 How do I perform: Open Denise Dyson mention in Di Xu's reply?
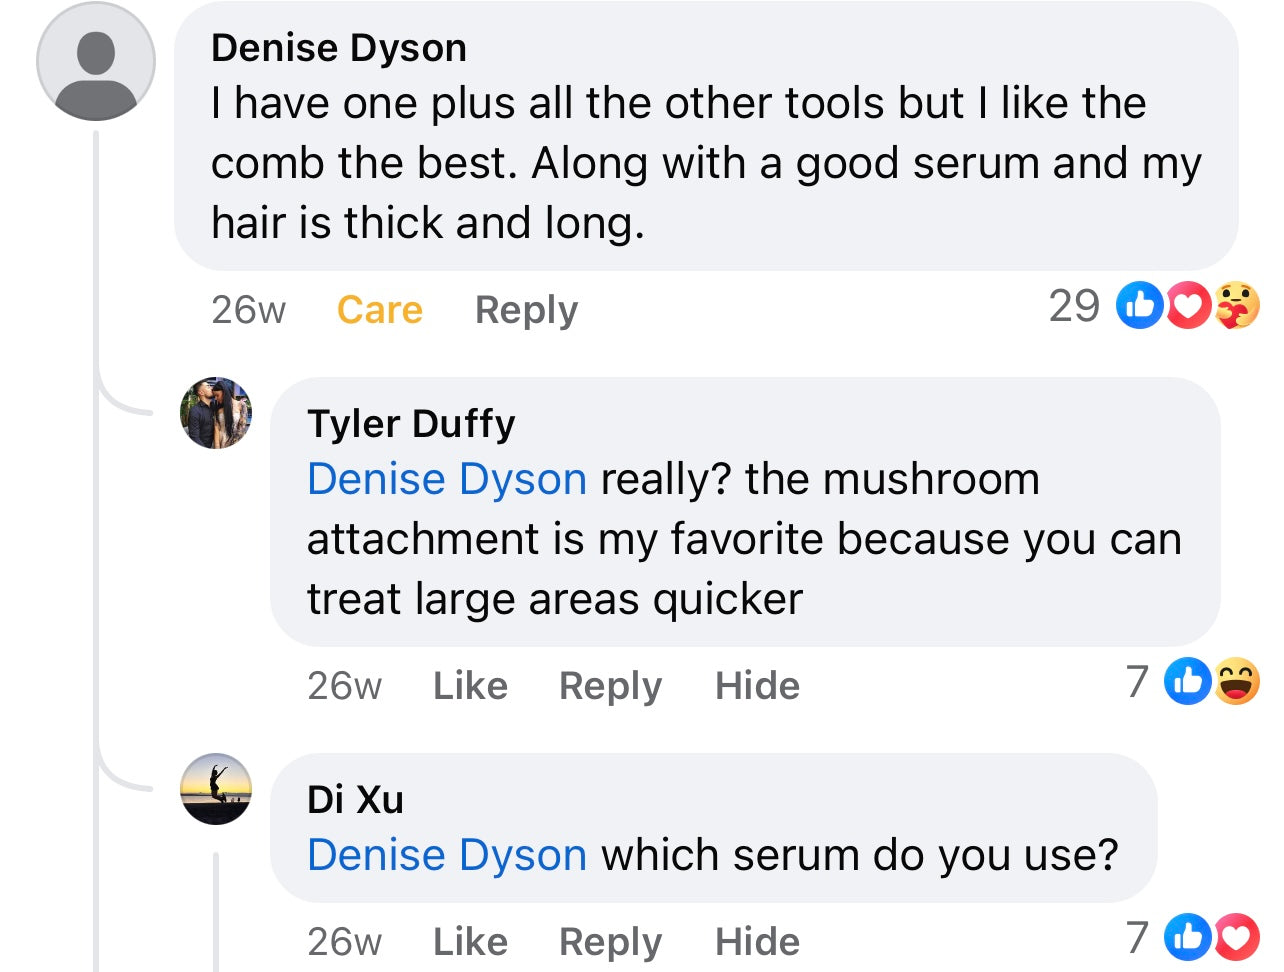[x=447, y=855]
